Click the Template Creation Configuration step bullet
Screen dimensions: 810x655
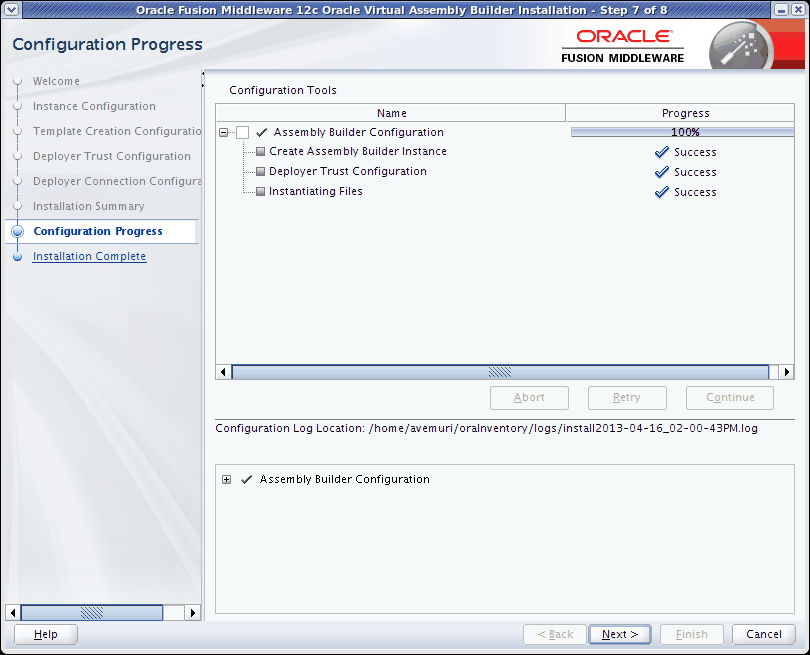tap(18, 131)
